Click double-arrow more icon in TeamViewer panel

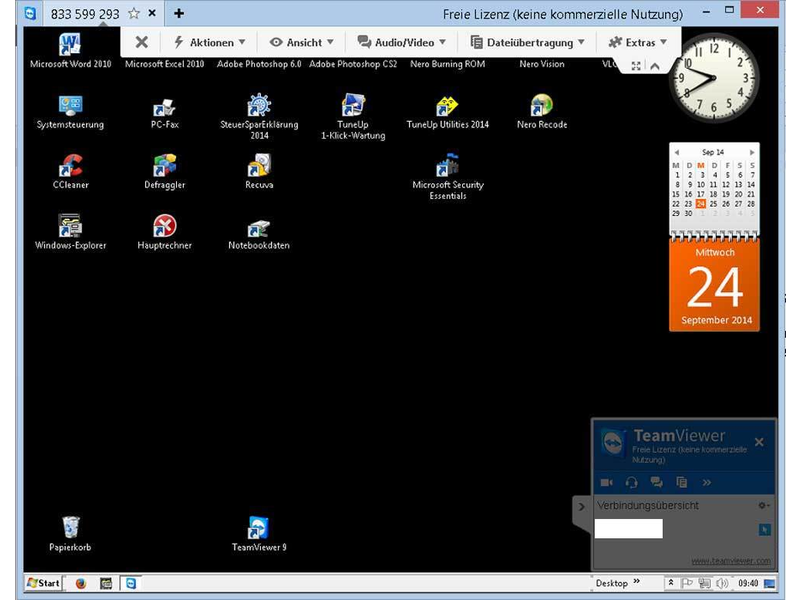[707, 482]
